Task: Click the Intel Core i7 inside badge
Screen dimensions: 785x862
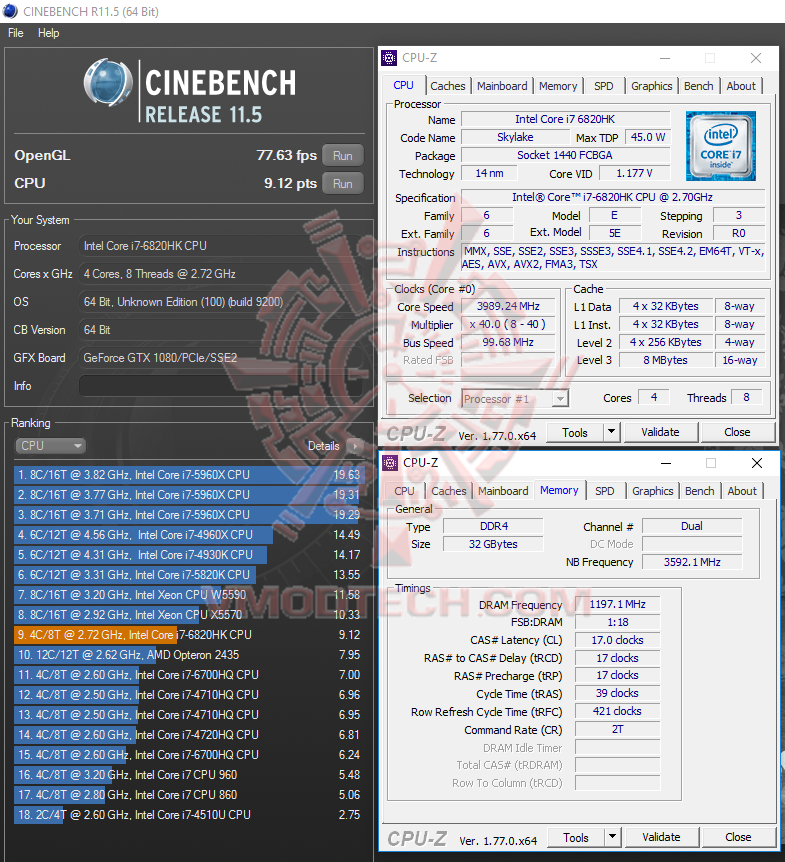Action: tap(721, 146)
